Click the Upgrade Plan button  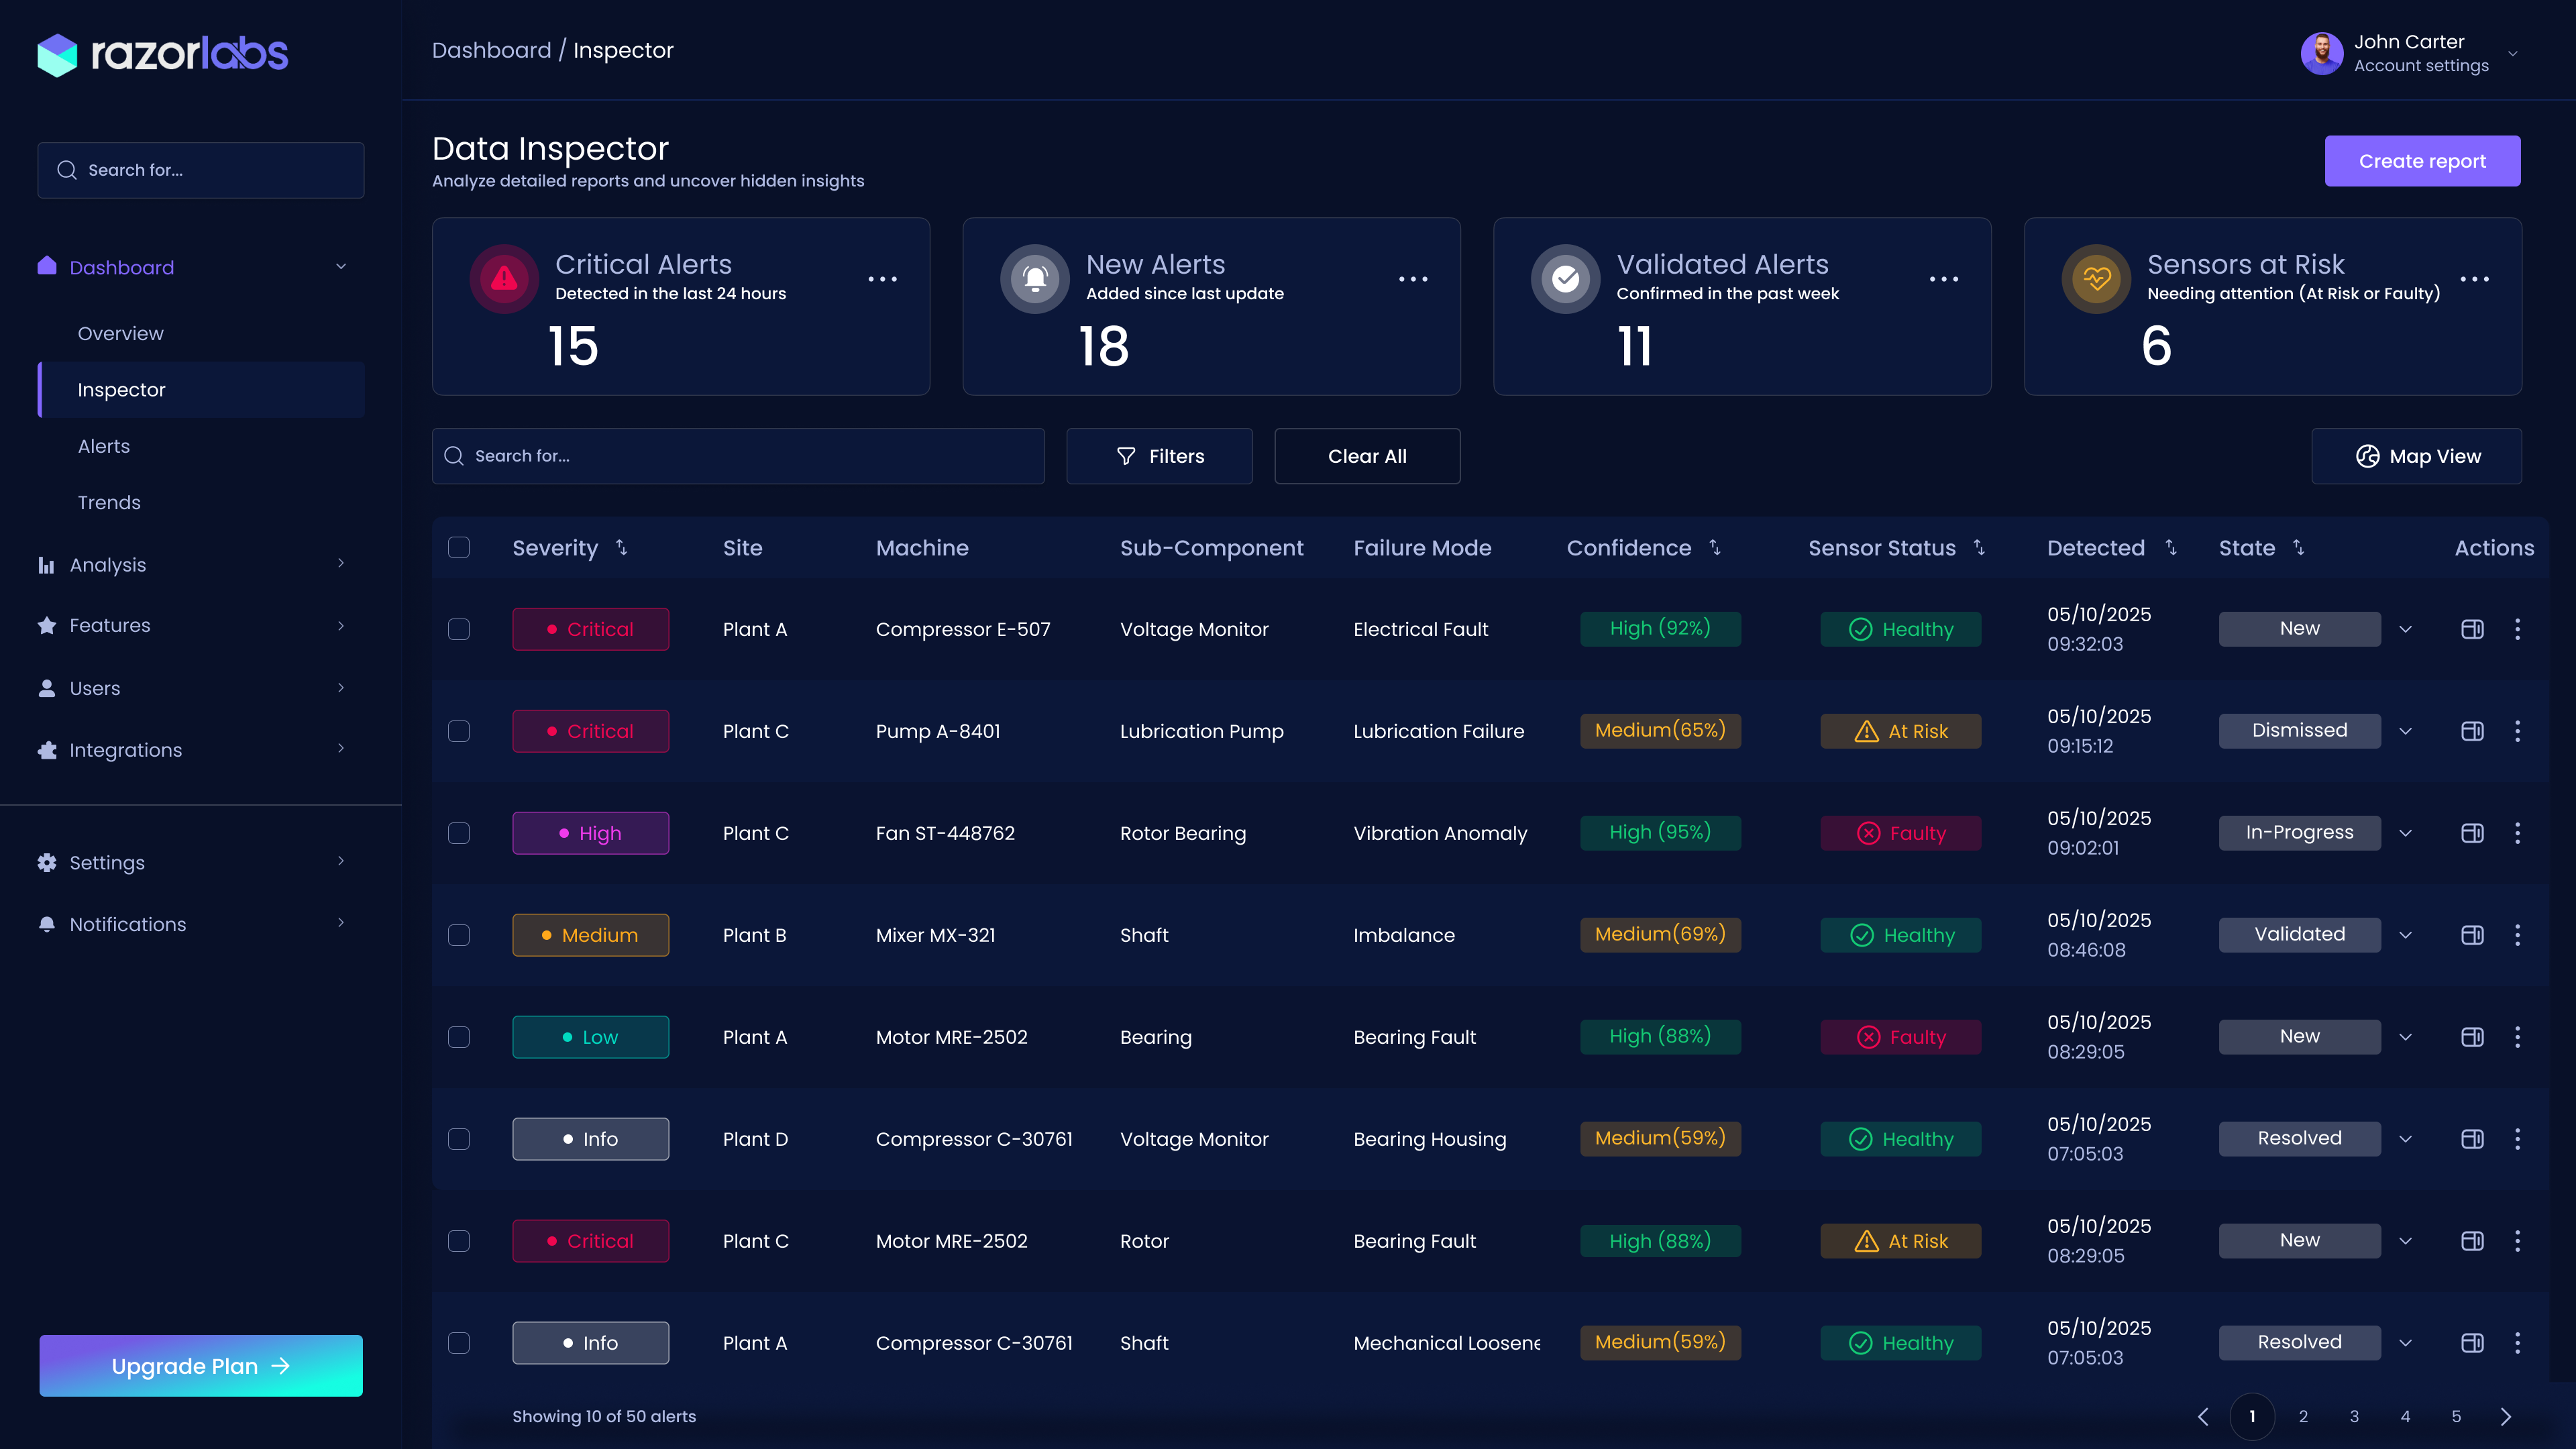pyautogui.click(x=201, y=1366)
